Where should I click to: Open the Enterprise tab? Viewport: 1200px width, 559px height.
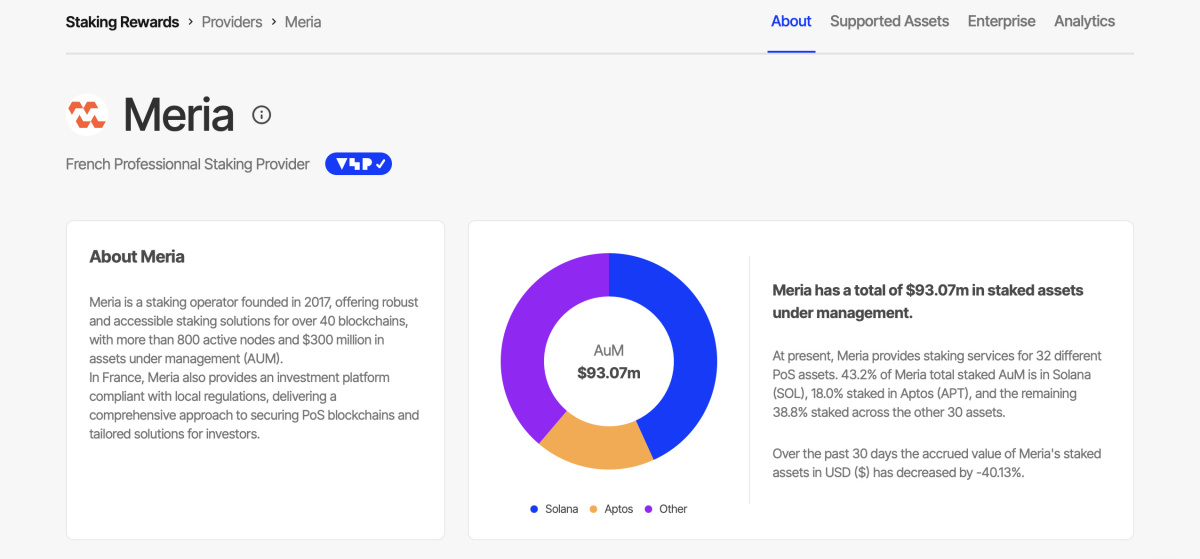(x=1001, y=21)
